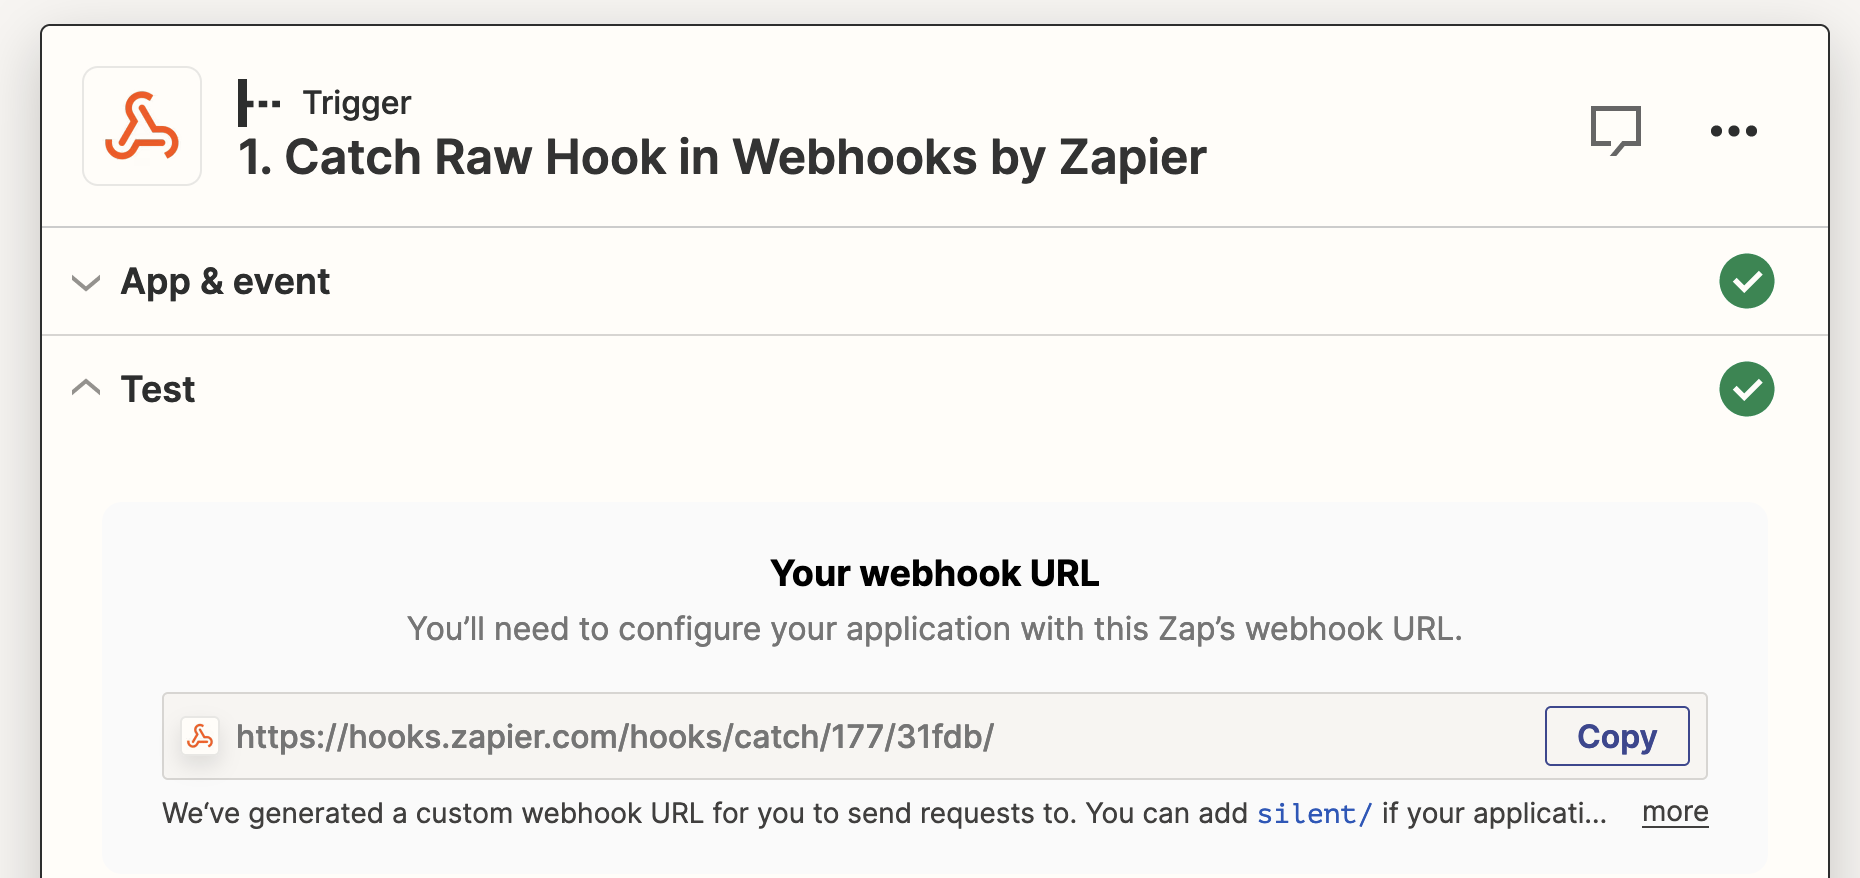Click the webhook URL text field
The width and height of the screenshot is (1860, 878).
point(614,736)
